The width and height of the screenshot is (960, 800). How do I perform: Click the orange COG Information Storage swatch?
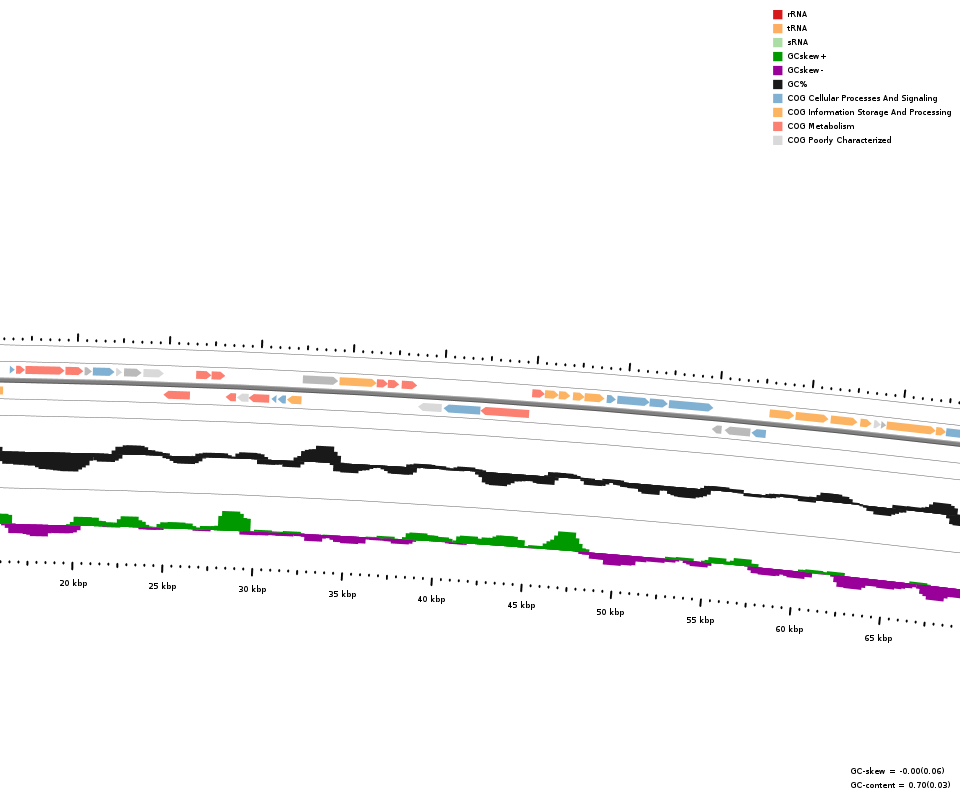click(778, 112)
